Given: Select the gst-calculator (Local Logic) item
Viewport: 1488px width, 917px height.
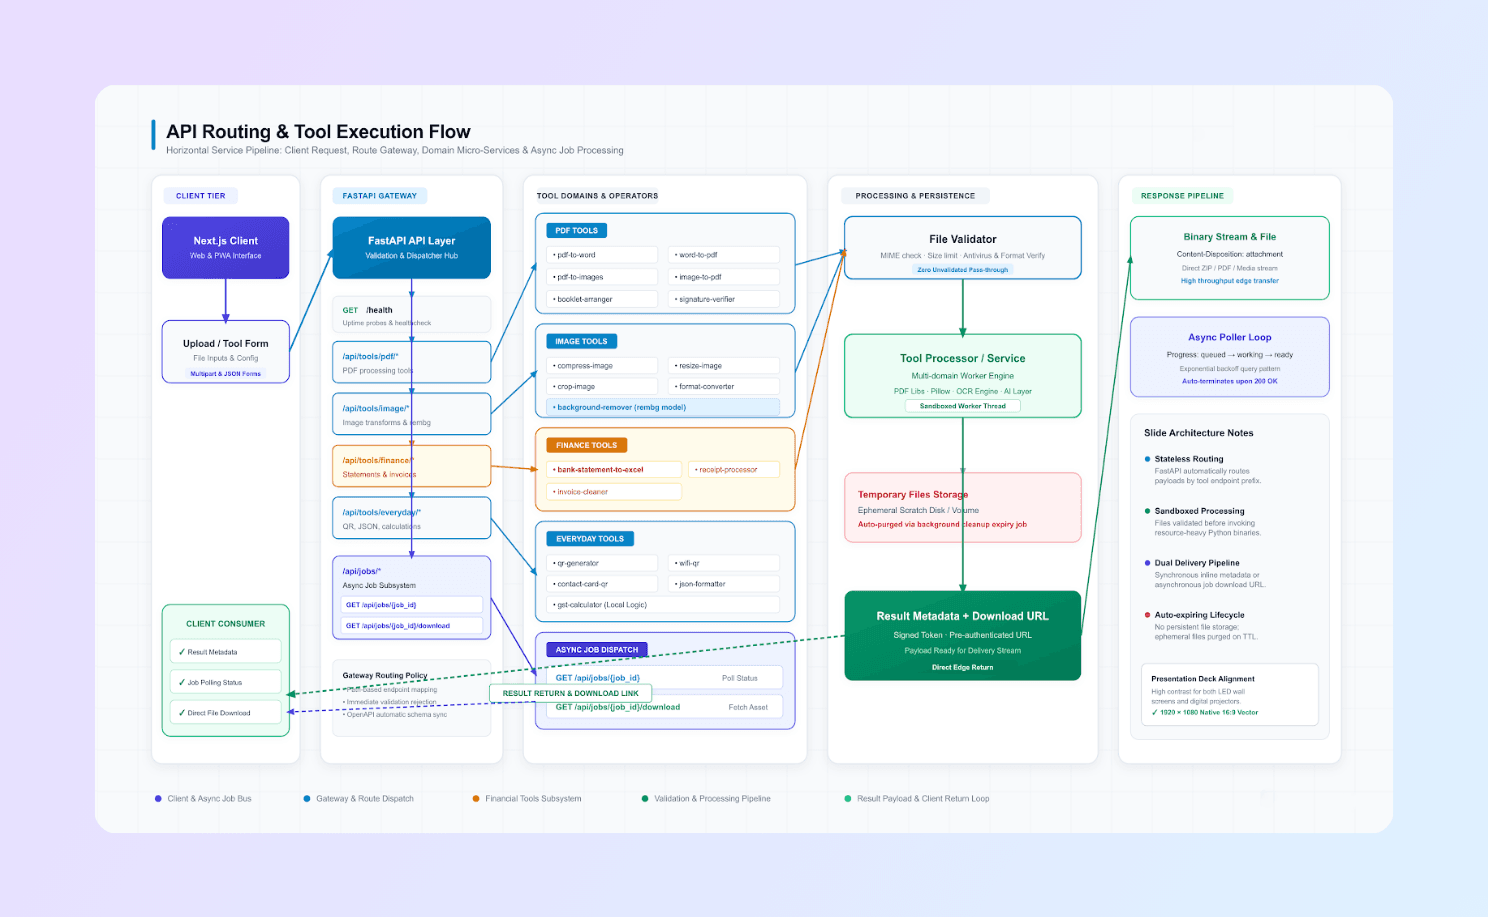Looking at the screenshot, I should 663,605.
